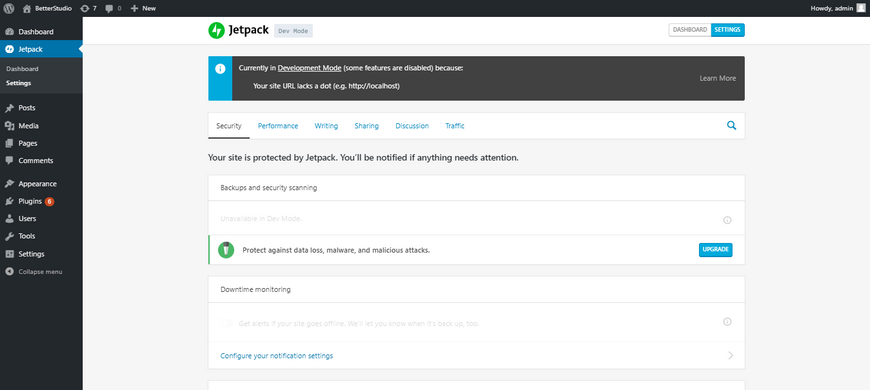Switch to the Performance tab
The height and width of the screenshot is (390, 870).
click(278, 126)
